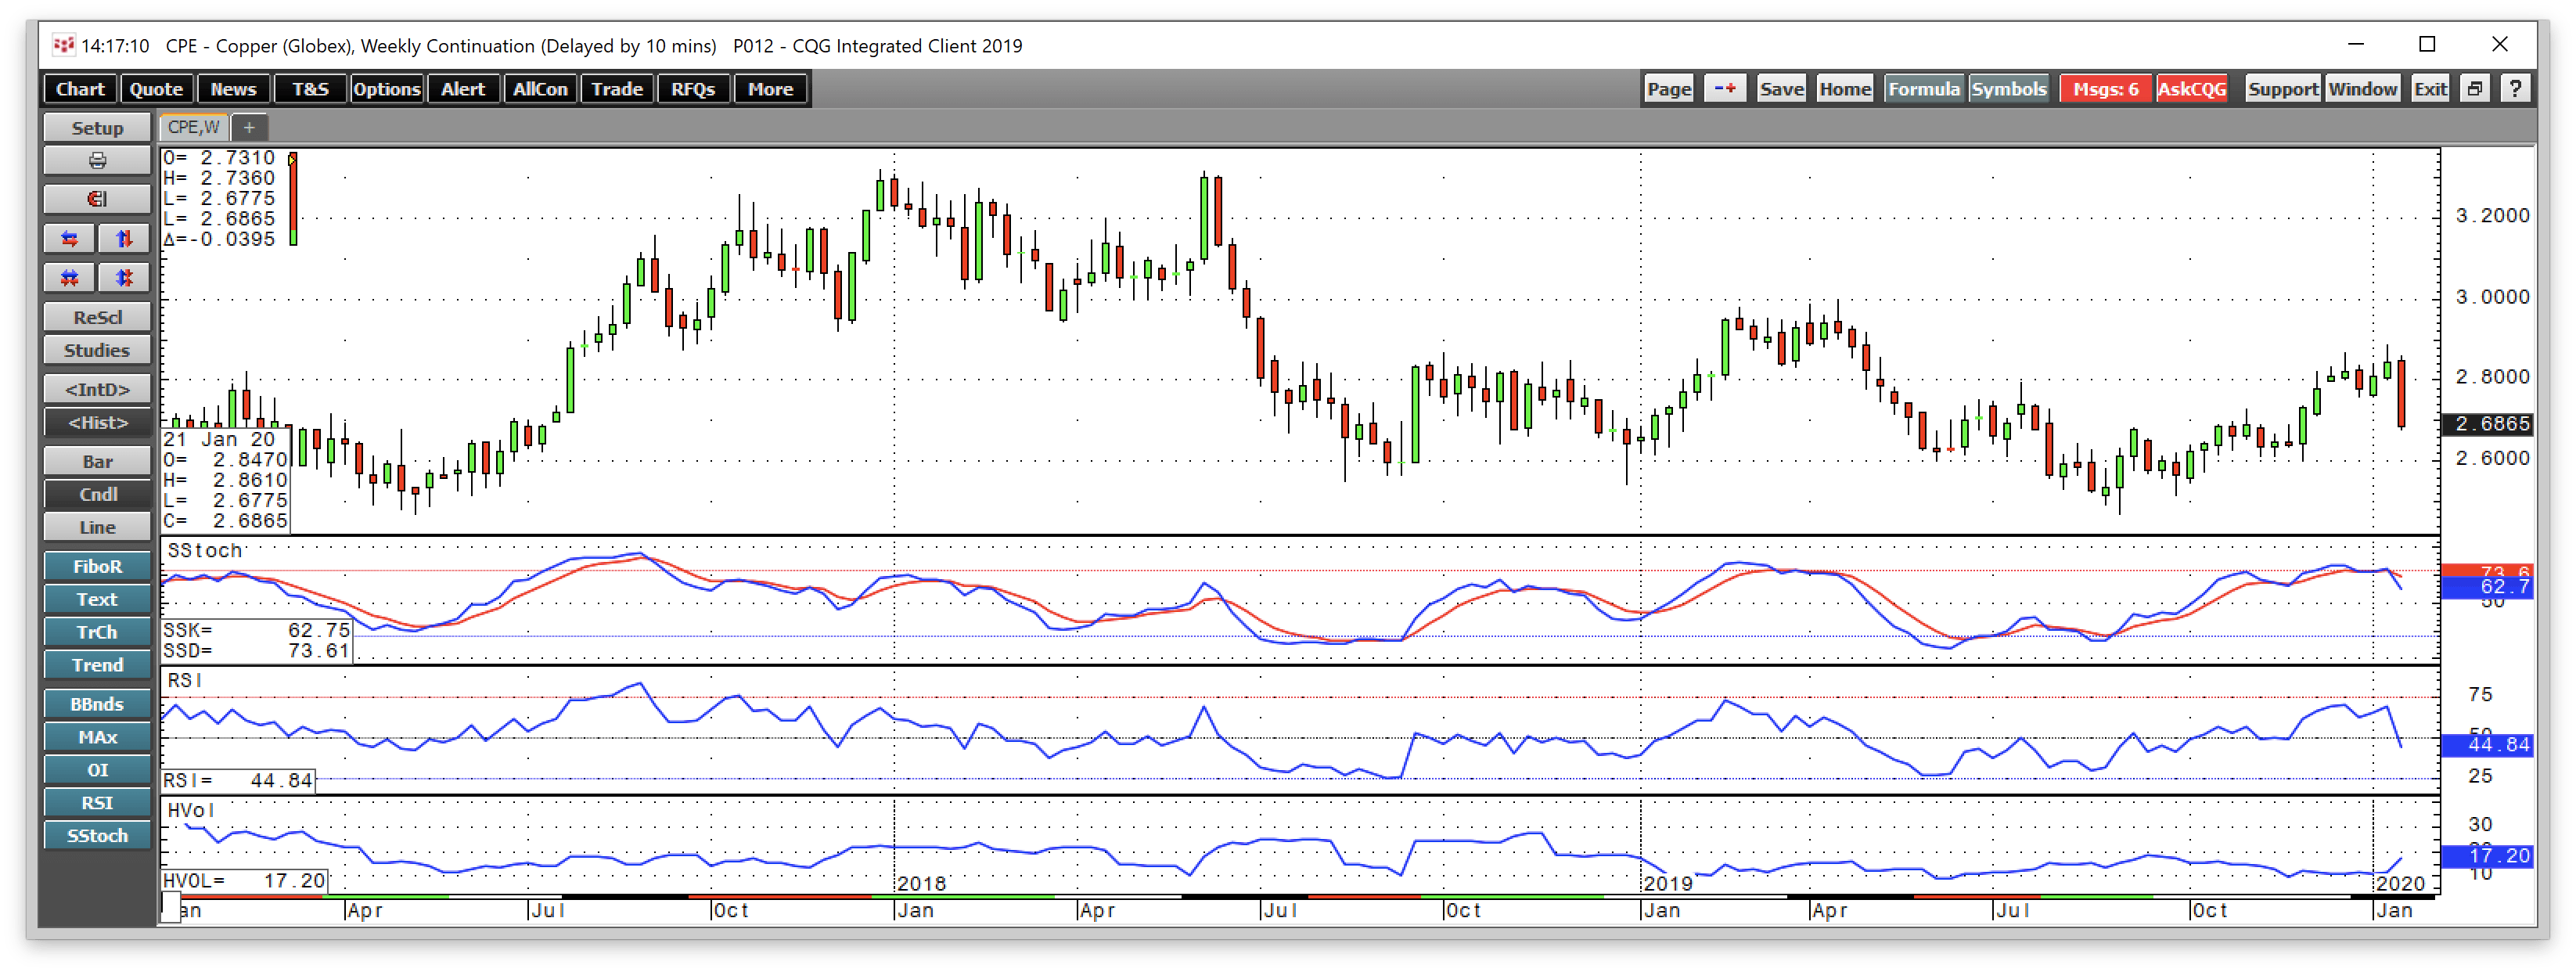Select the magnet cursor icon below print

tap(97, 199)
